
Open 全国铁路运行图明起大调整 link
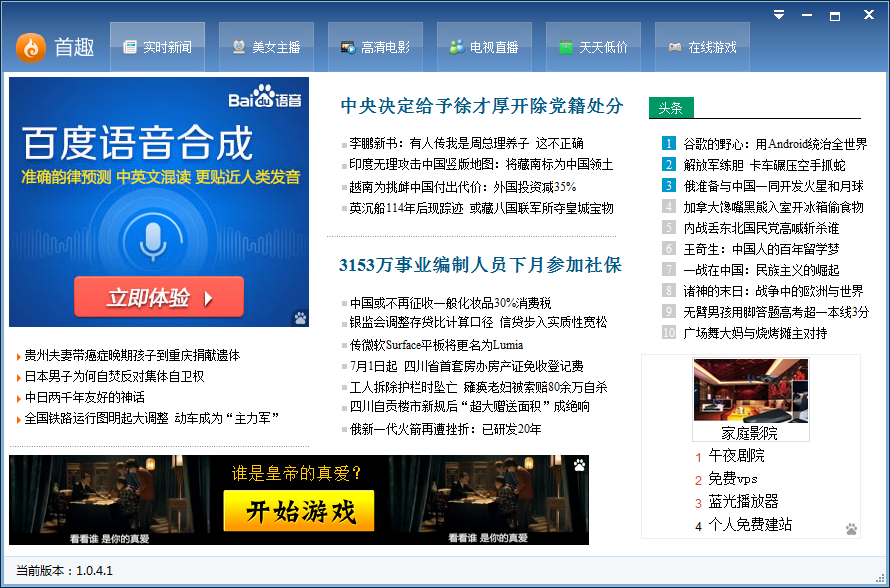coord(152,418)
